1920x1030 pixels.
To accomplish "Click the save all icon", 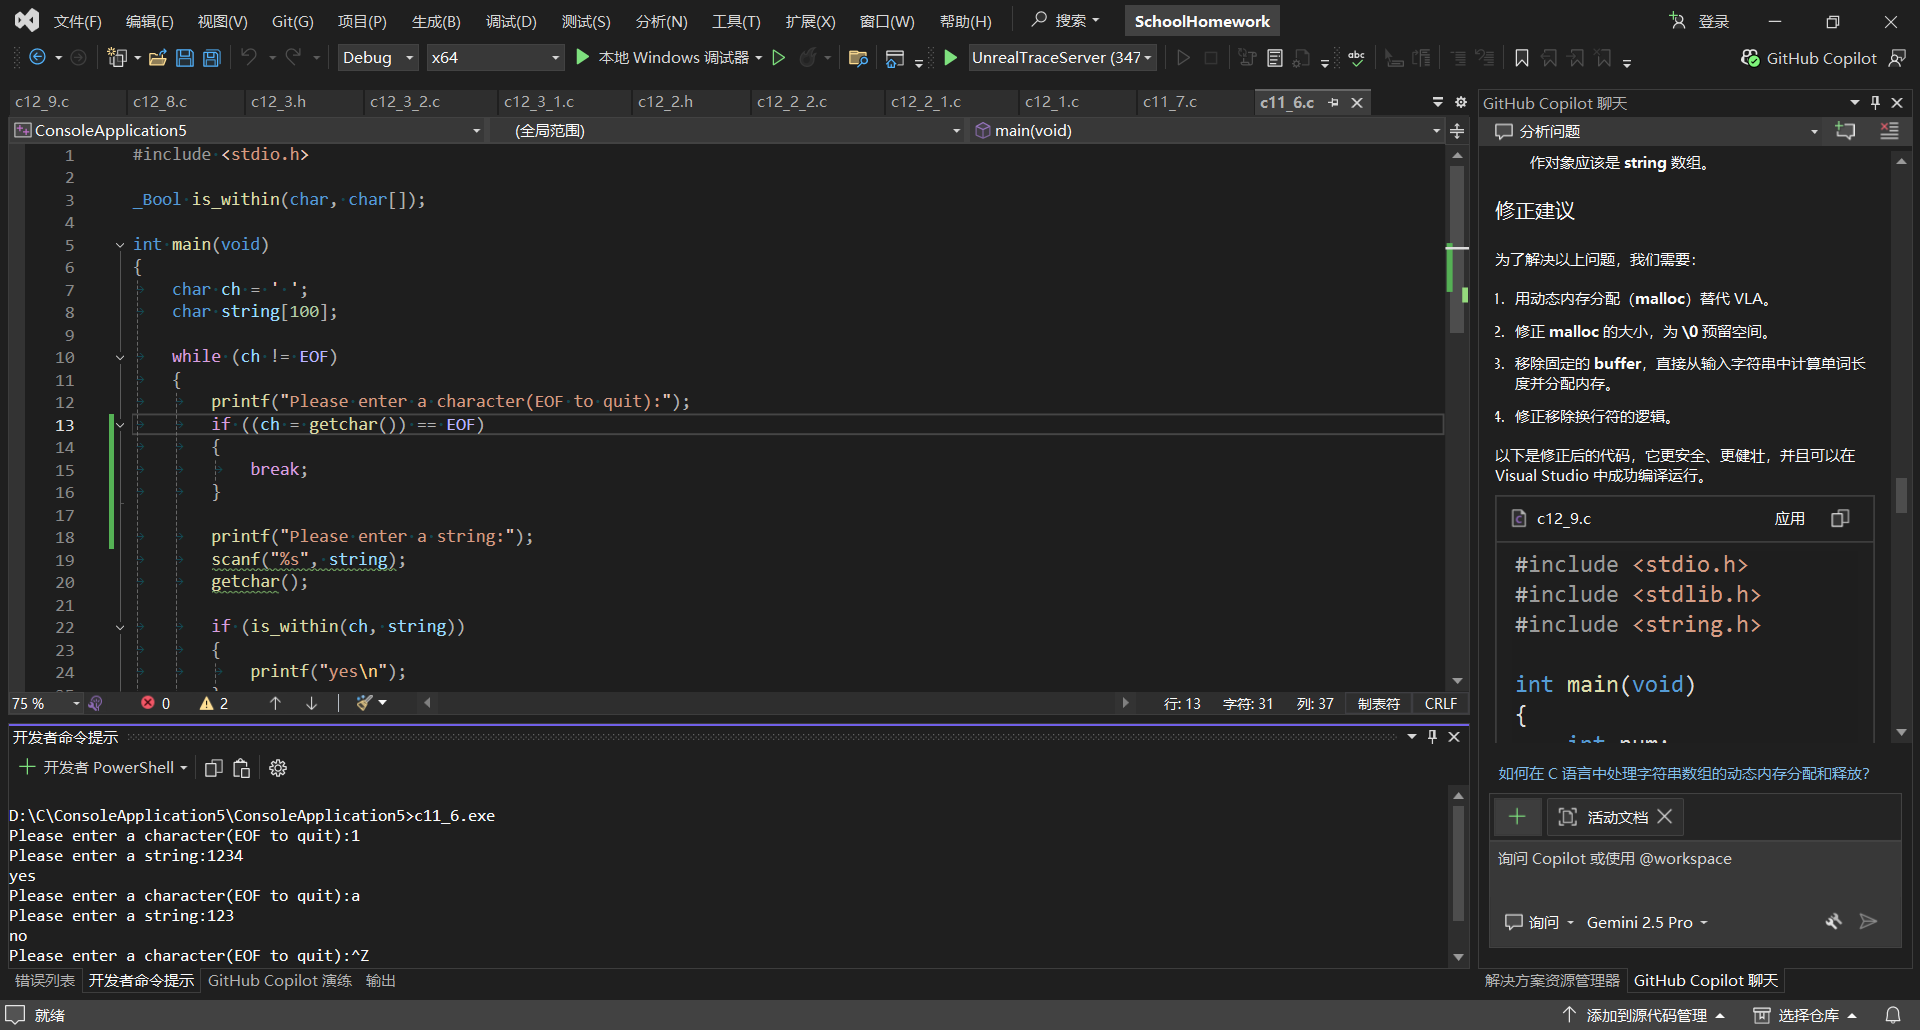I will (212, 58).
